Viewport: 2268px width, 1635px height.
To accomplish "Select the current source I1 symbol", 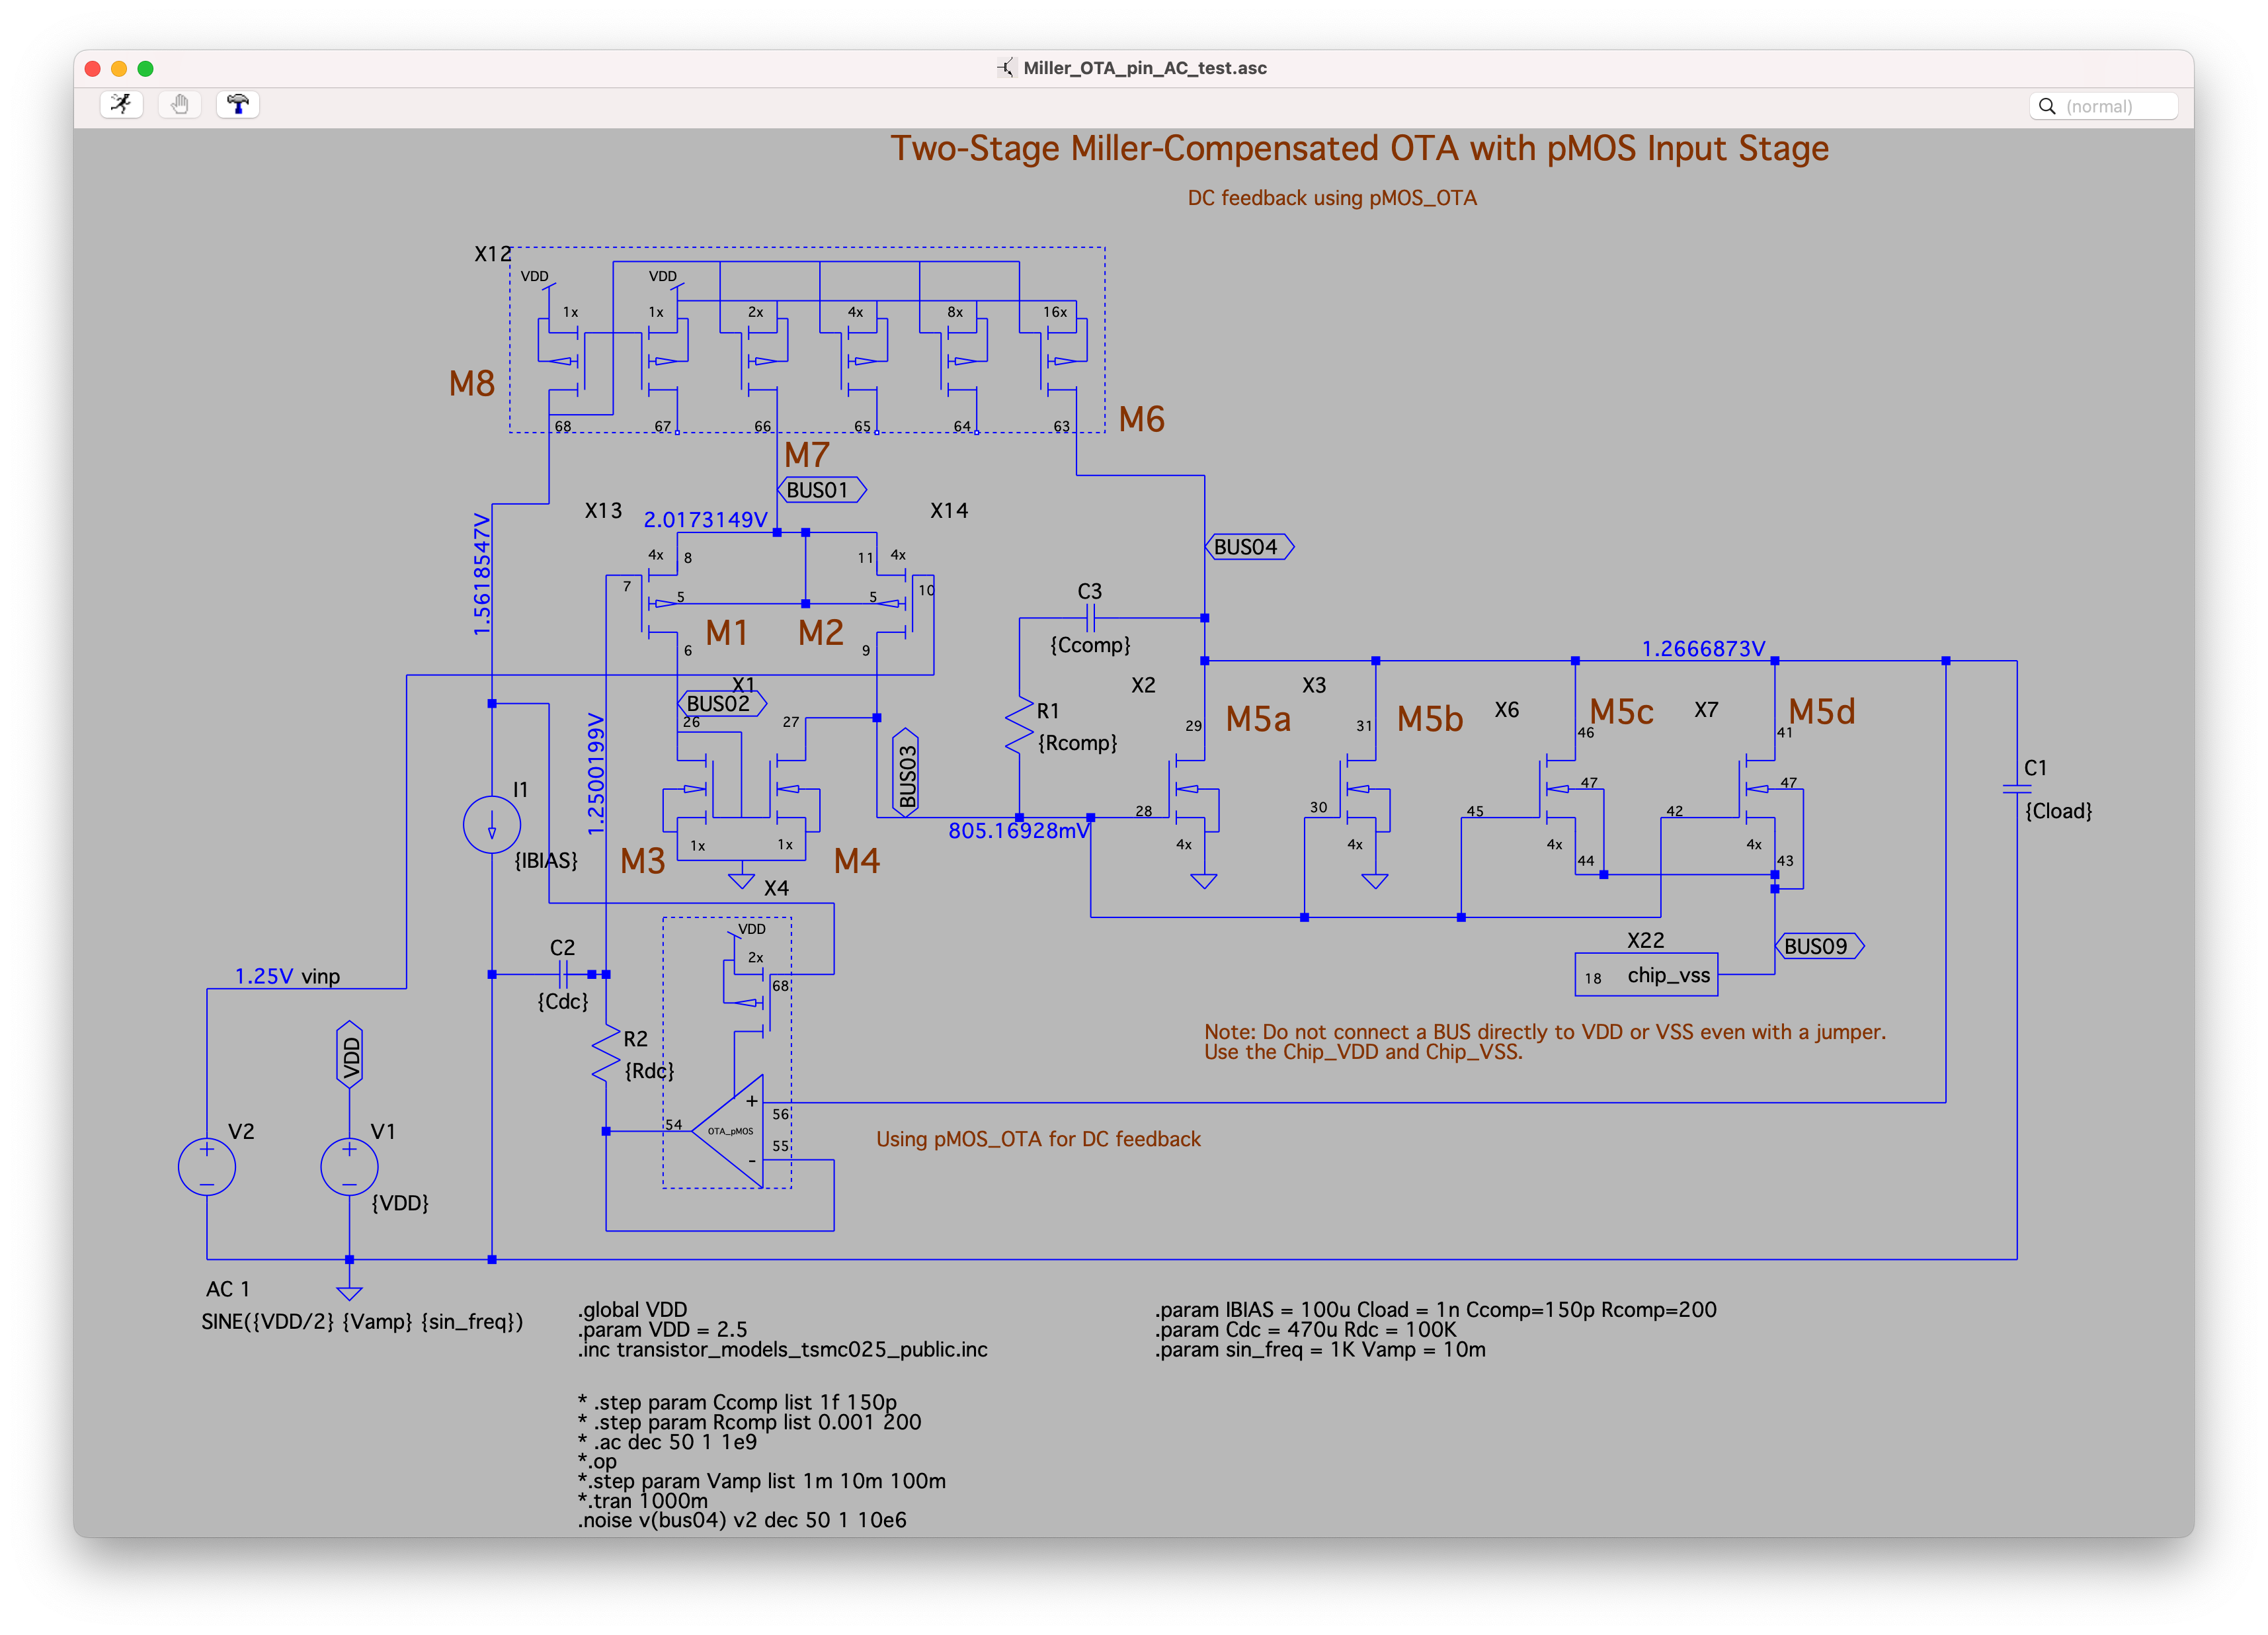I will (492, 825).
